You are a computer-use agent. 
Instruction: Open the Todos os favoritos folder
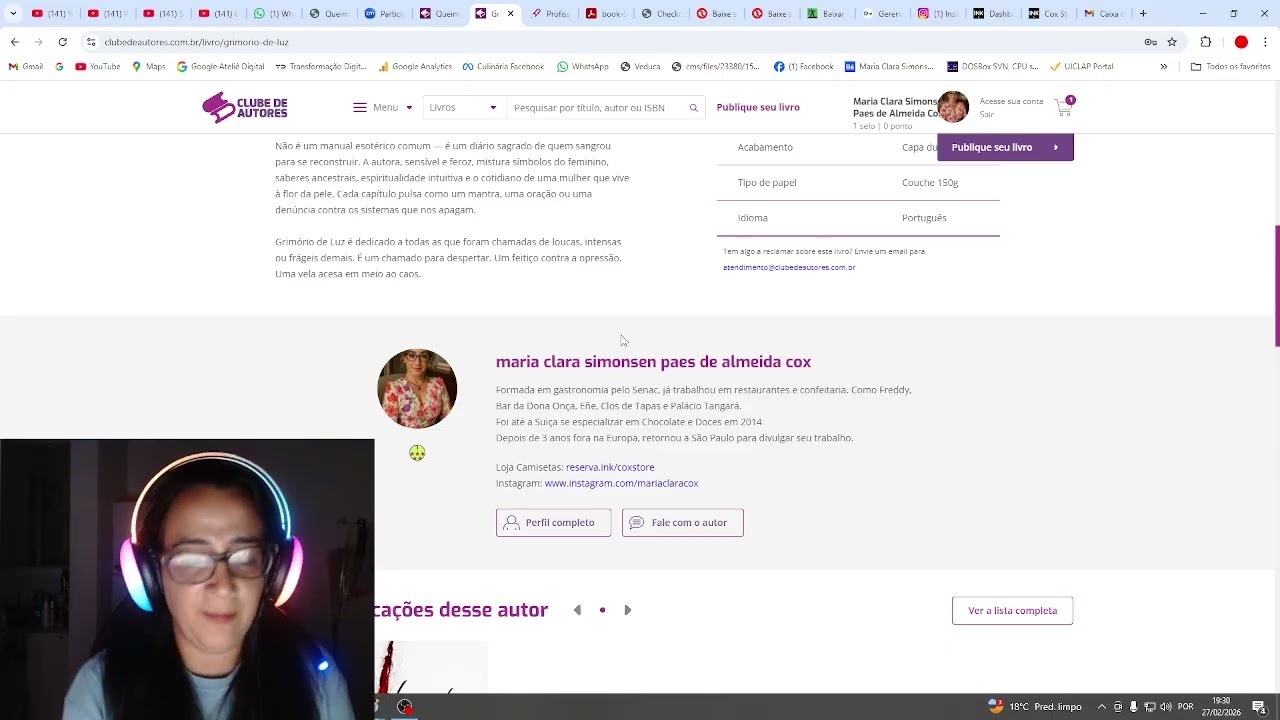pos(1230,66)
